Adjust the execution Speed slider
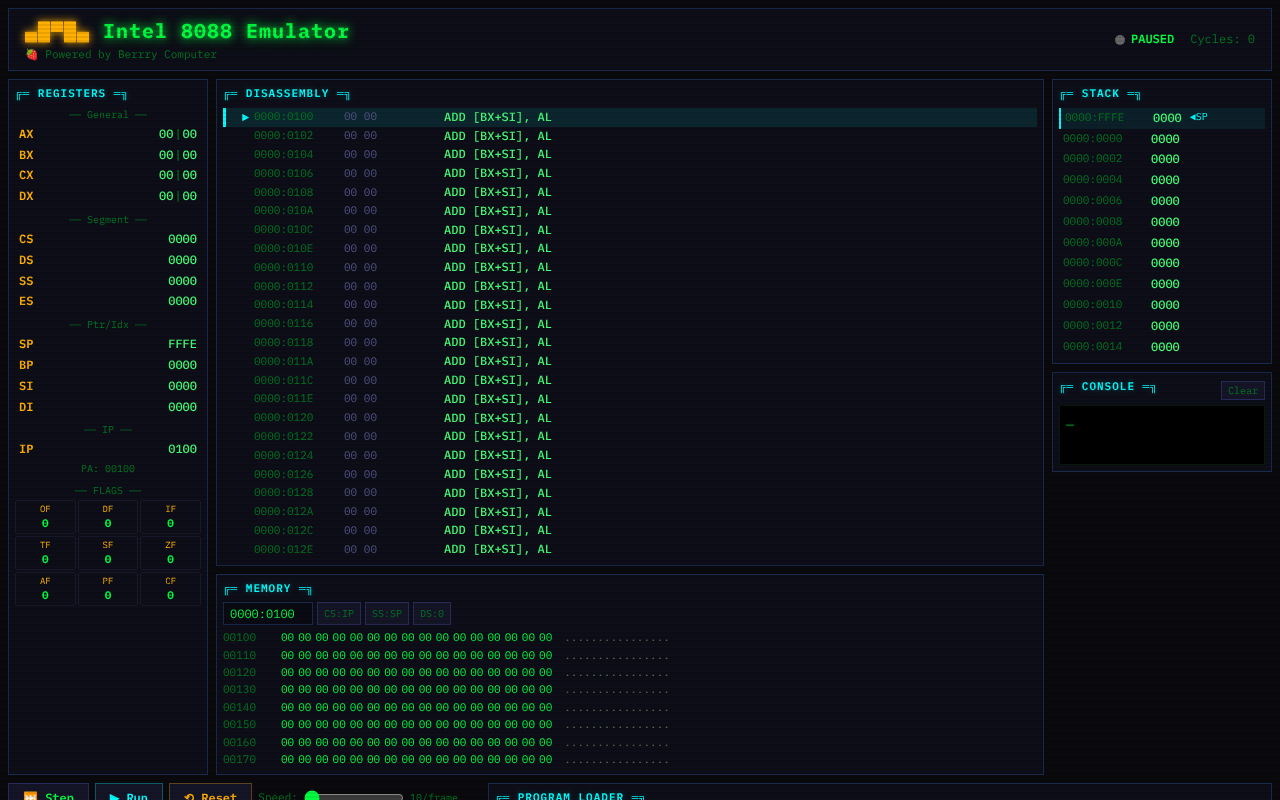 point(354,797)
